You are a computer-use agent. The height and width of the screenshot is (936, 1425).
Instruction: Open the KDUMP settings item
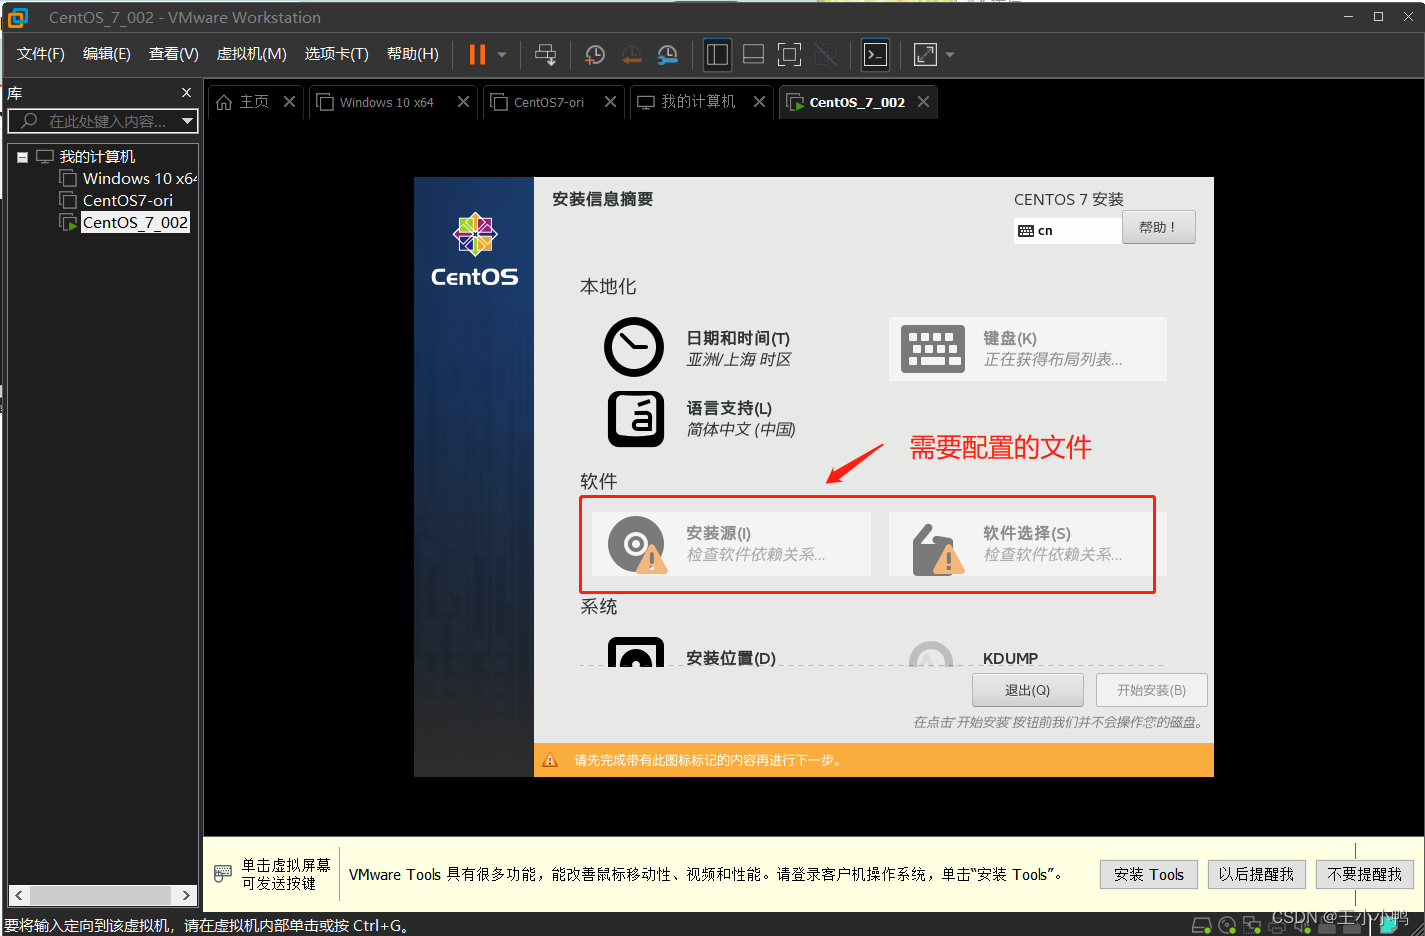click(x=1010, y=657)
